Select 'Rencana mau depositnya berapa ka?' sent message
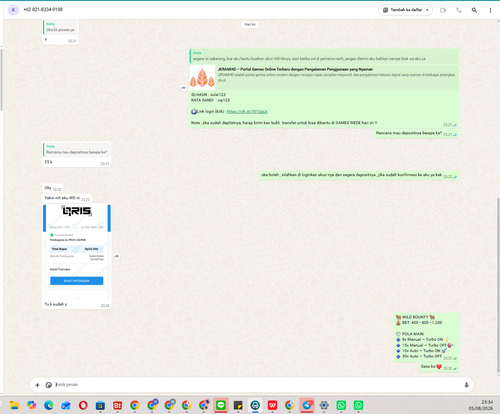500x414 pixels. 416,133
